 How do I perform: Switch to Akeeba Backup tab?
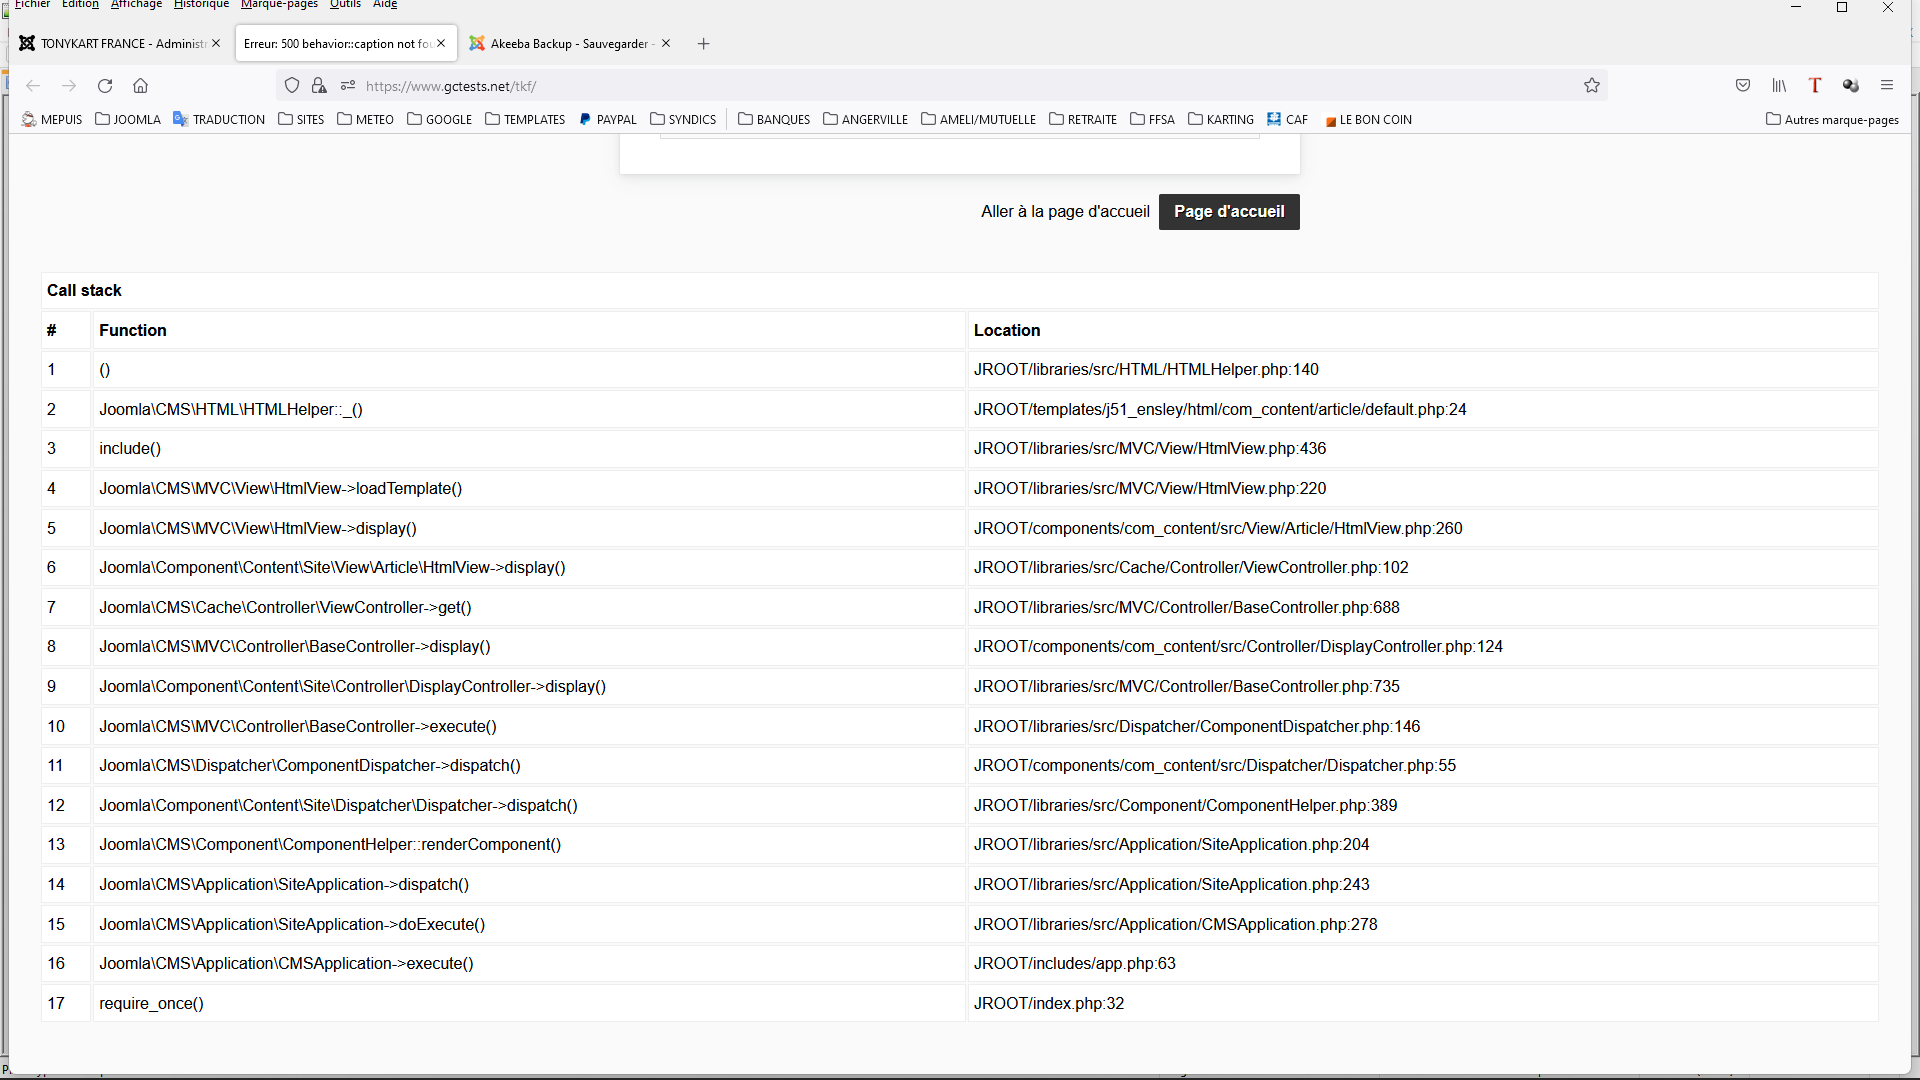click(x=563, y=44)
